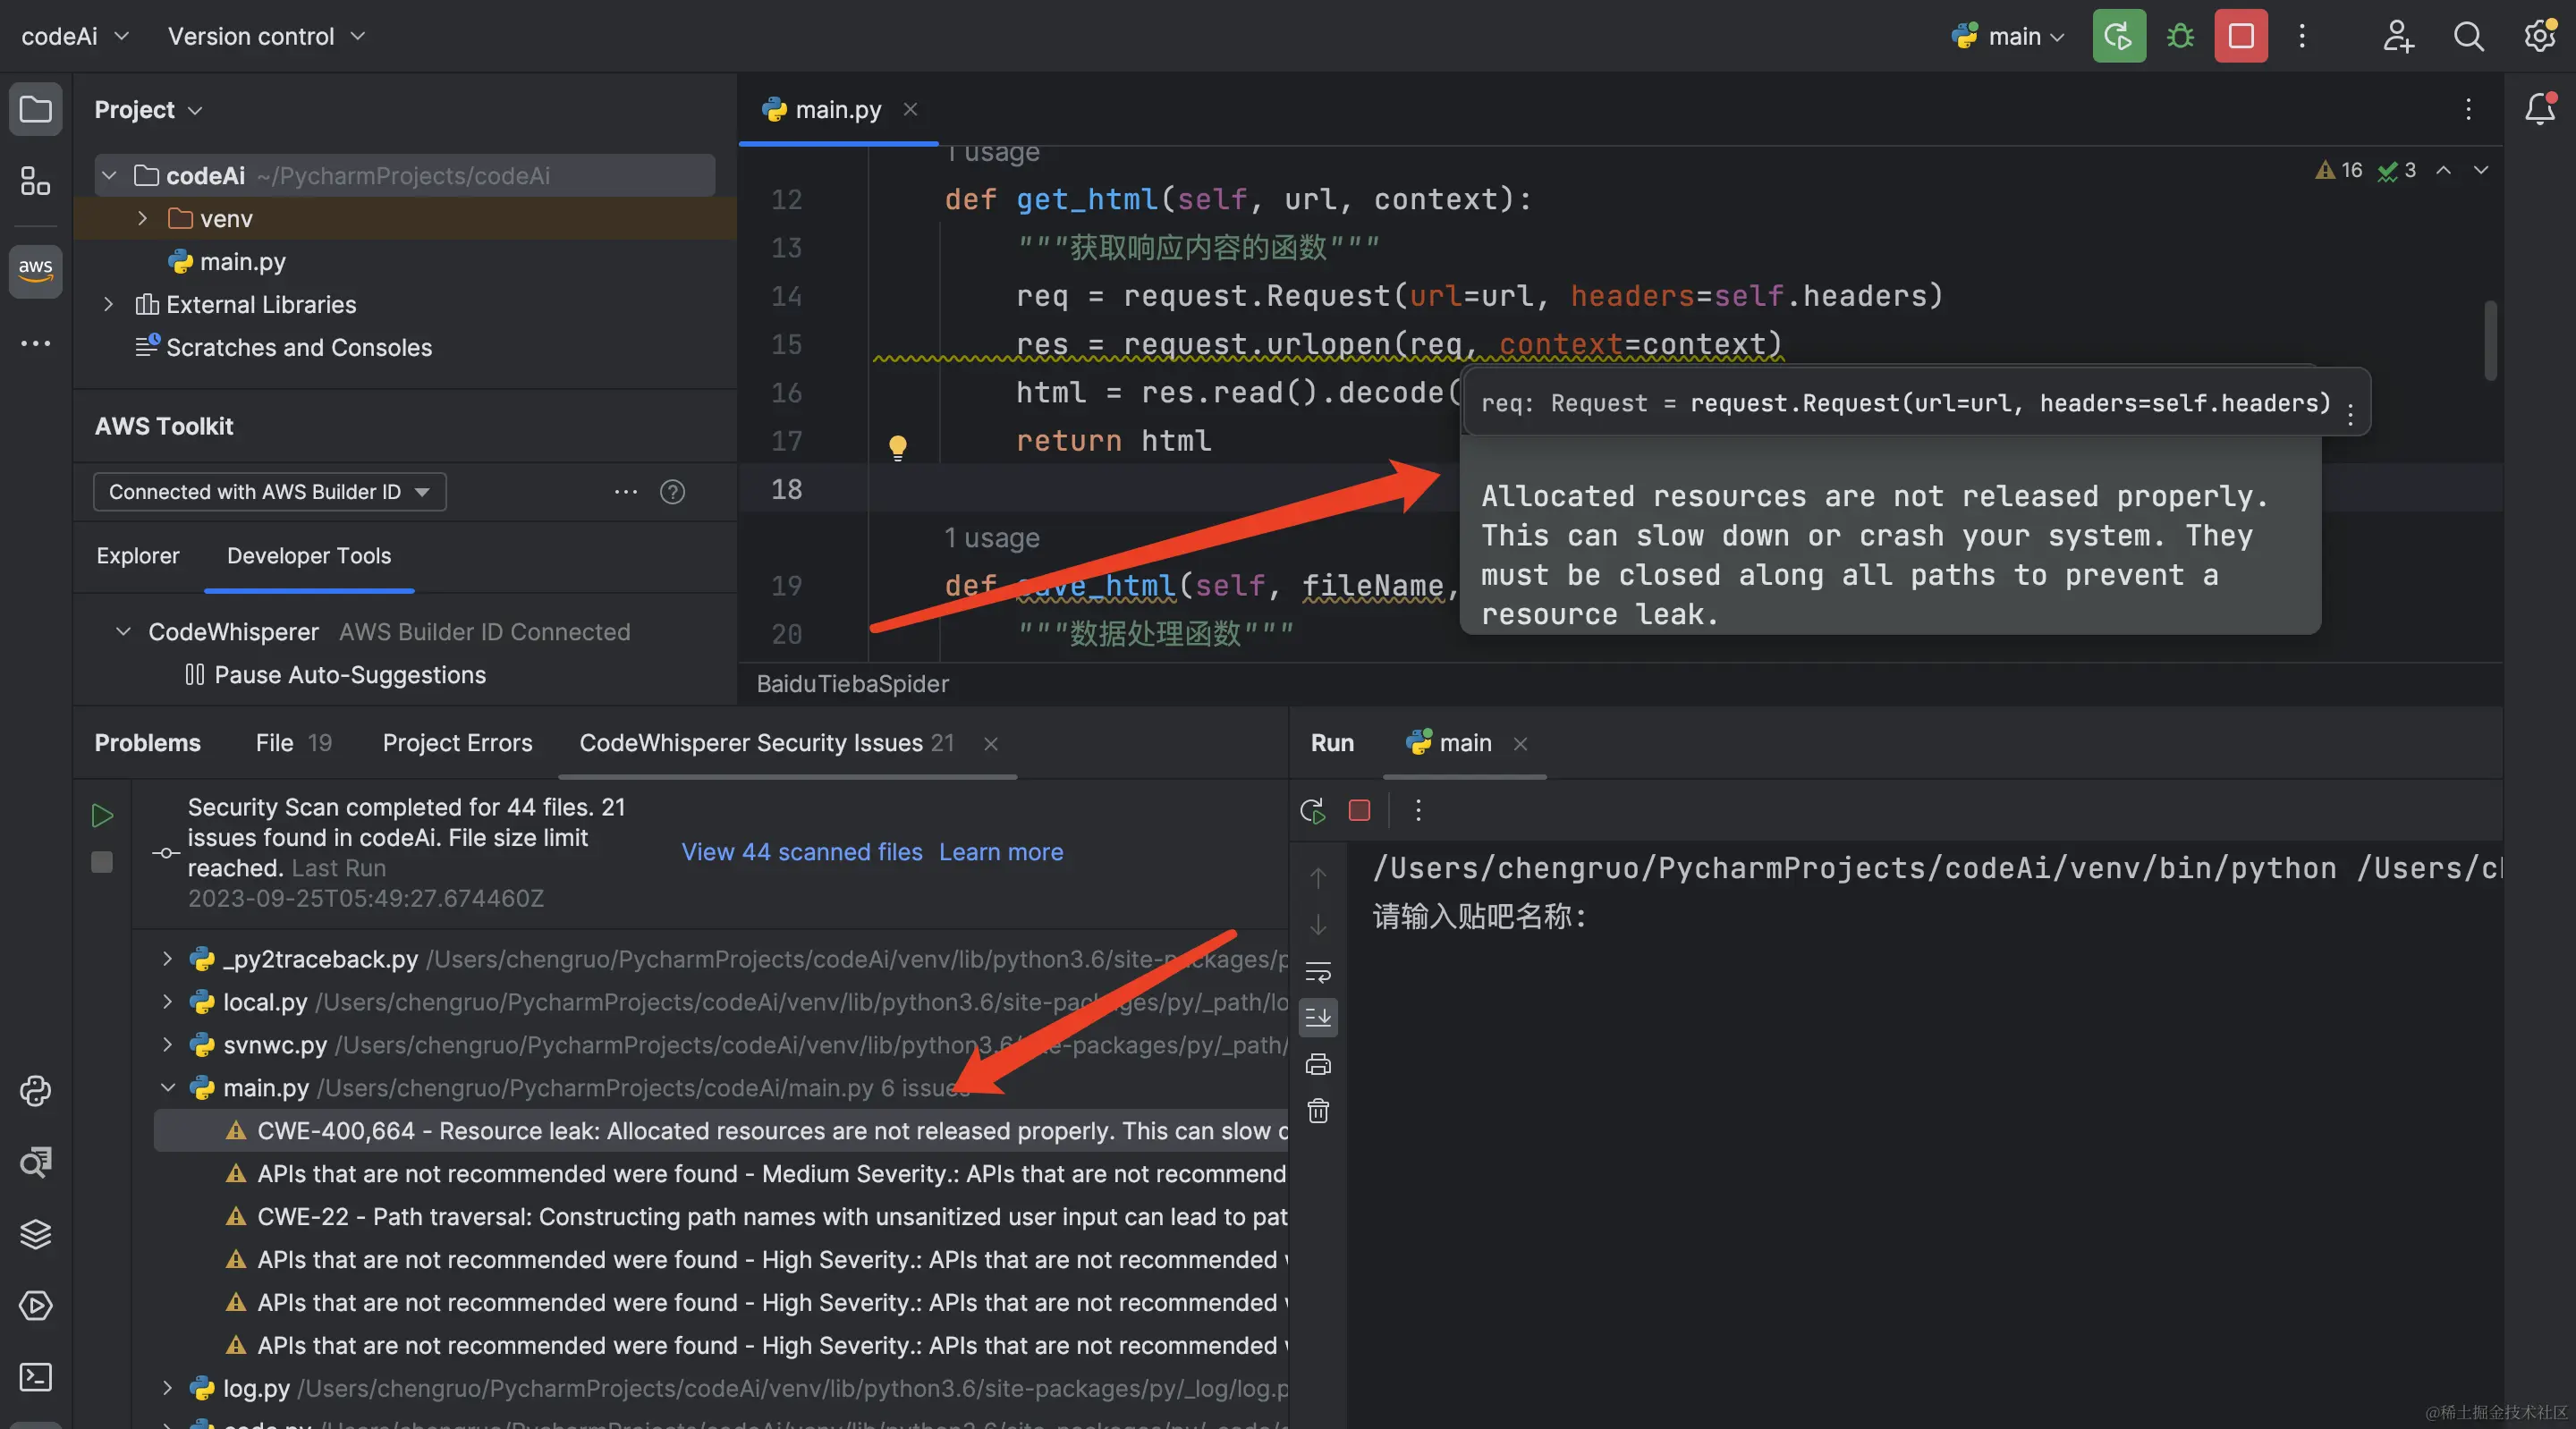The image size is (2576, 1429).
Task: Toggle soft-wrap in Run console
Action: click(x=1318, y=971)
